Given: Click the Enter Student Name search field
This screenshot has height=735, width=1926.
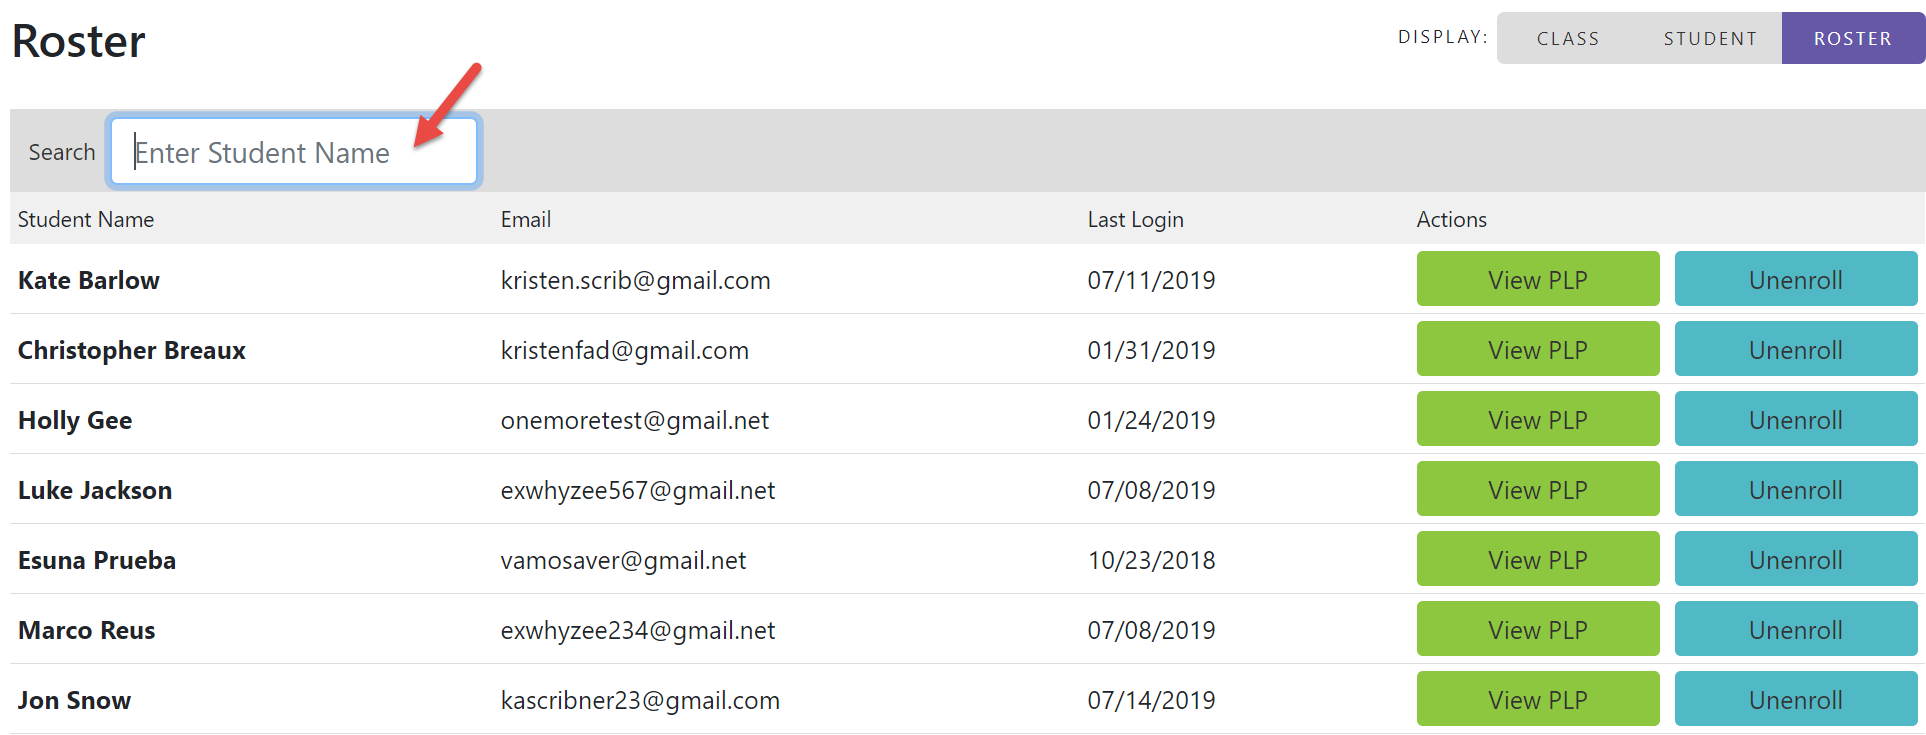Looking at the screenshot, I should [293, 152].
